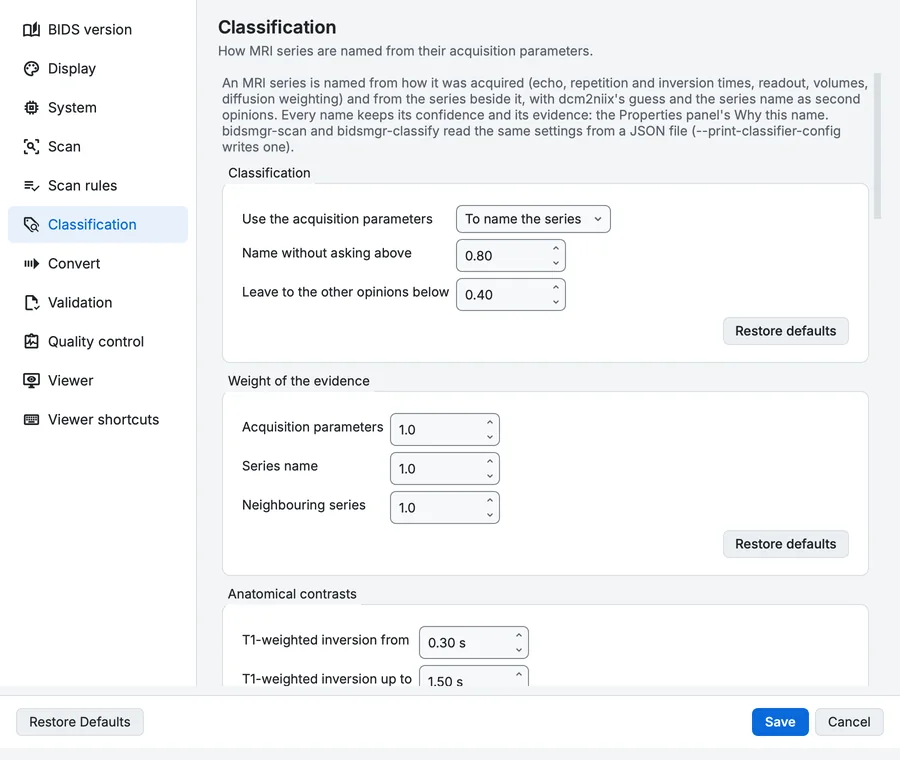Select the Convert settings page
Screen dimensions: 900x760
pyautogui.click(x=98, y=263)
